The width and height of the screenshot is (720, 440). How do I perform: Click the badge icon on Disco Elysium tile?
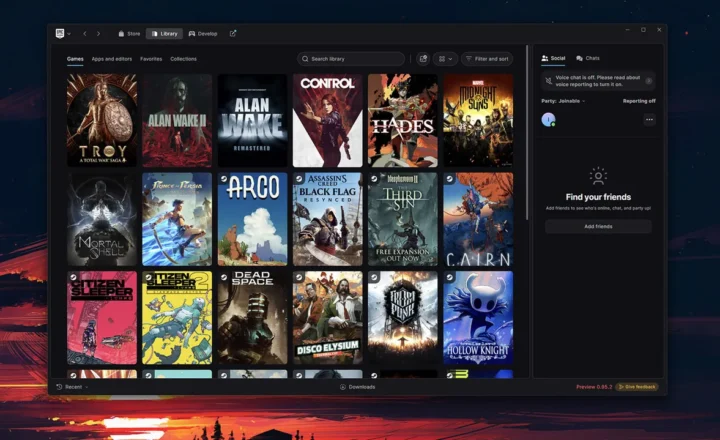tap(299, 277)
